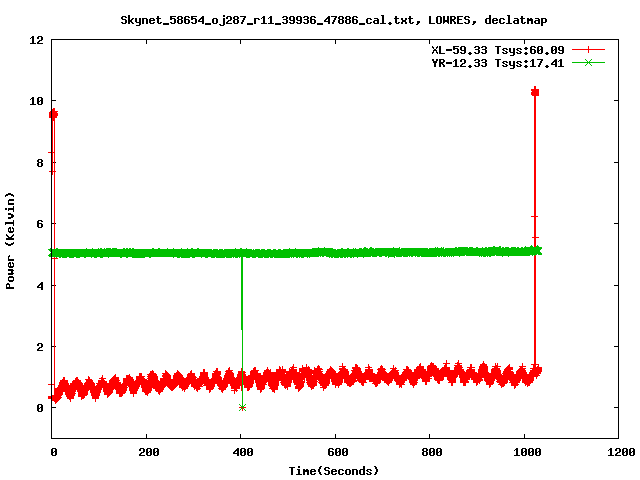The width and height of the screenshot is (640, 480).
Task: Click the y-axis tick label 2
Action: click(40, 347)
